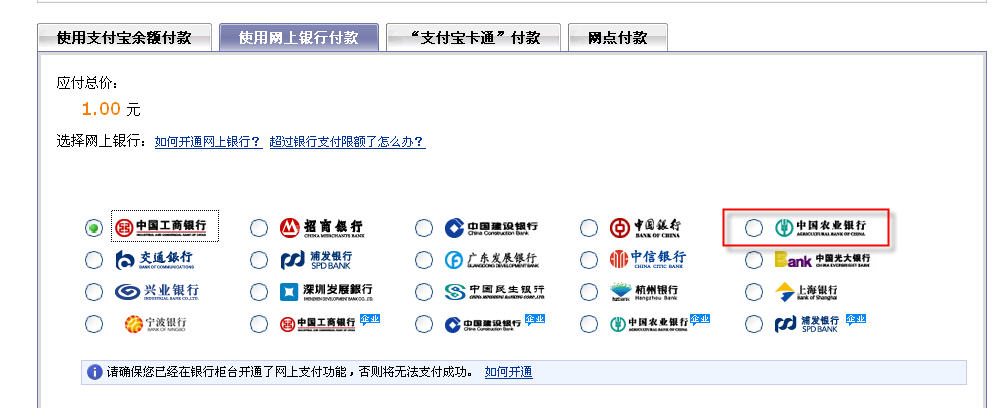Click the 中信银行 logo
The width and height of the screenshot is (1003, 408).
click(647, 259)
